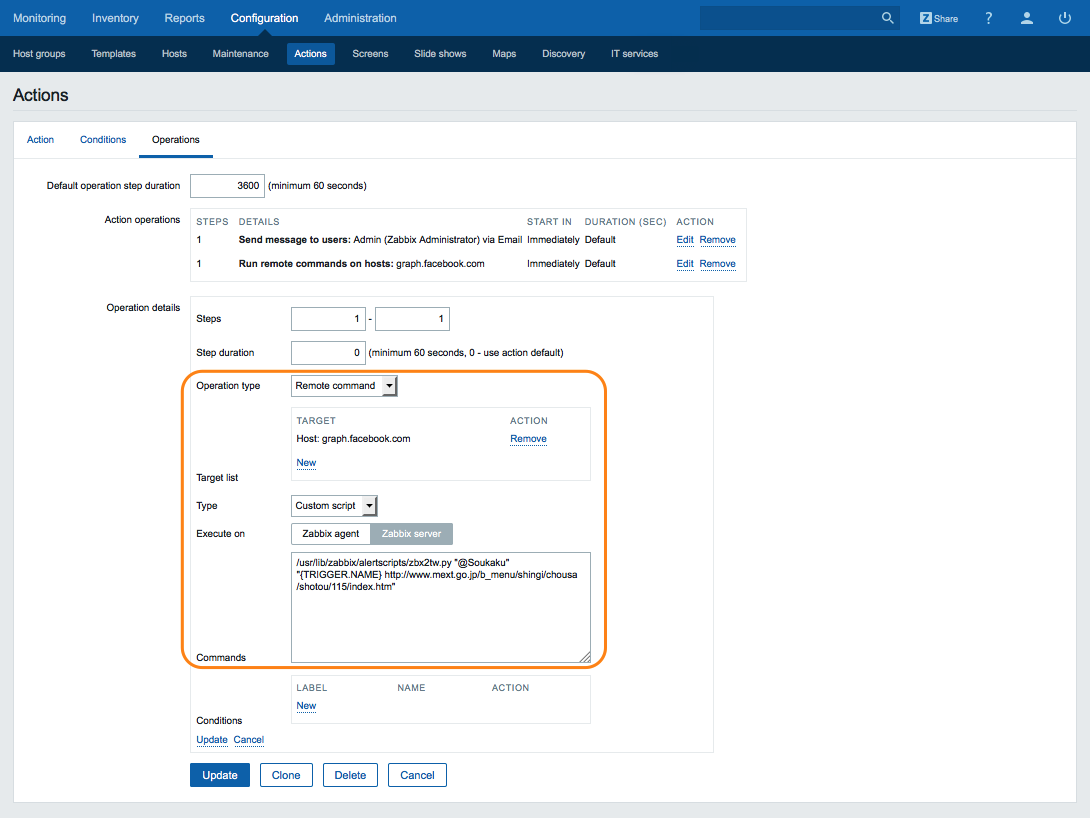Go to IT services submenu
This screenshot has width=1090, height=818.
(x=634, y=54)
